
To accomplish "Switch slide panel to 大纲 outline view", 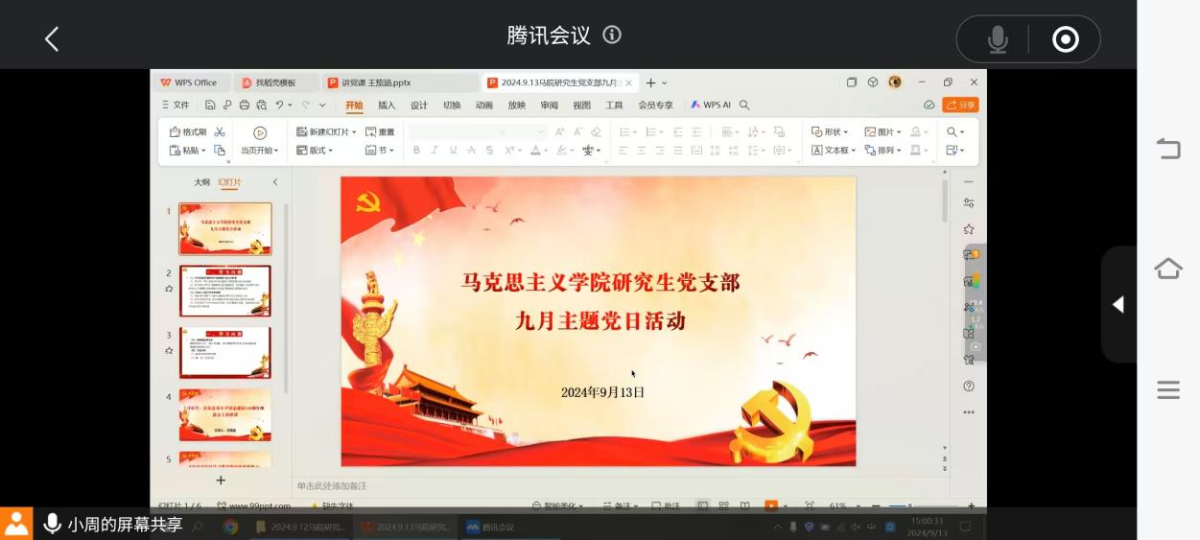I will 202,182.
